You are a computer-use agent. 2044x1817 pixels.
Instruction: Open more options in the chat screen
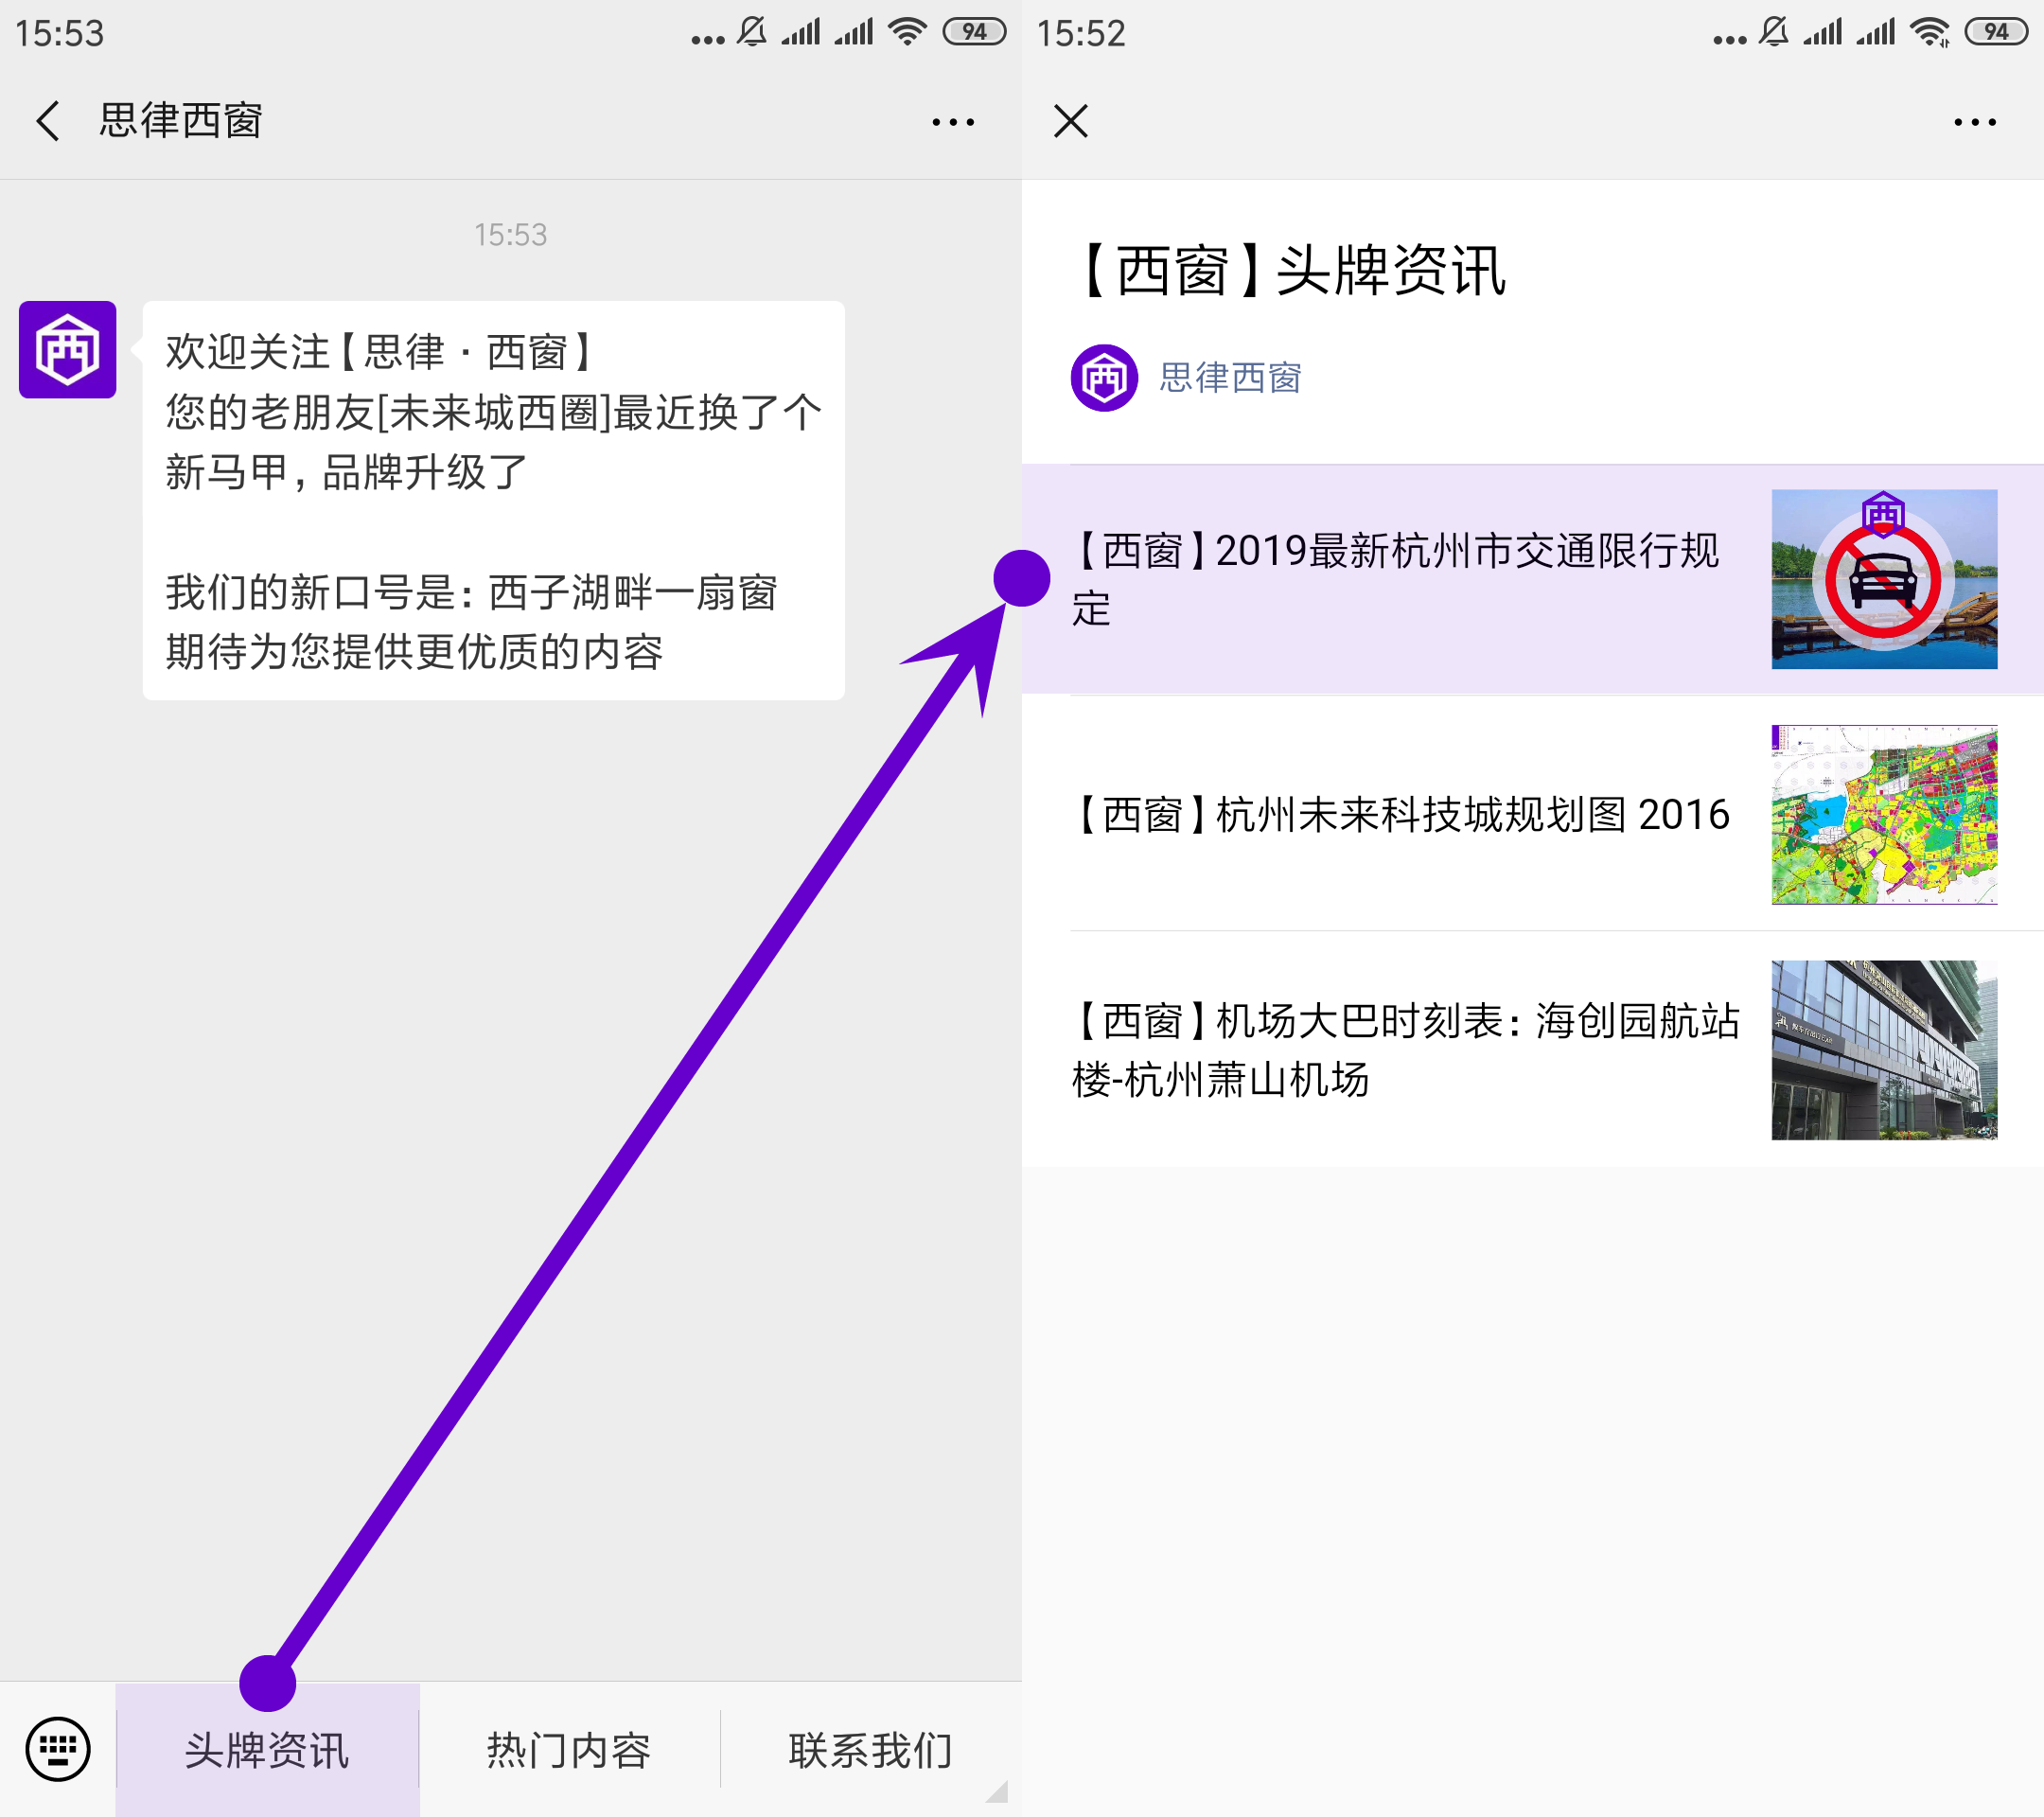[x=951, y=120]
